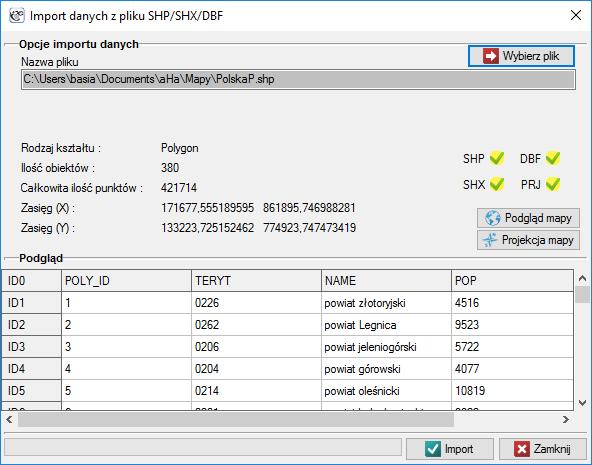Select row header ID3
Viewport: 592px width, 465px height.
pyautogui.click(x=32, y=346)
